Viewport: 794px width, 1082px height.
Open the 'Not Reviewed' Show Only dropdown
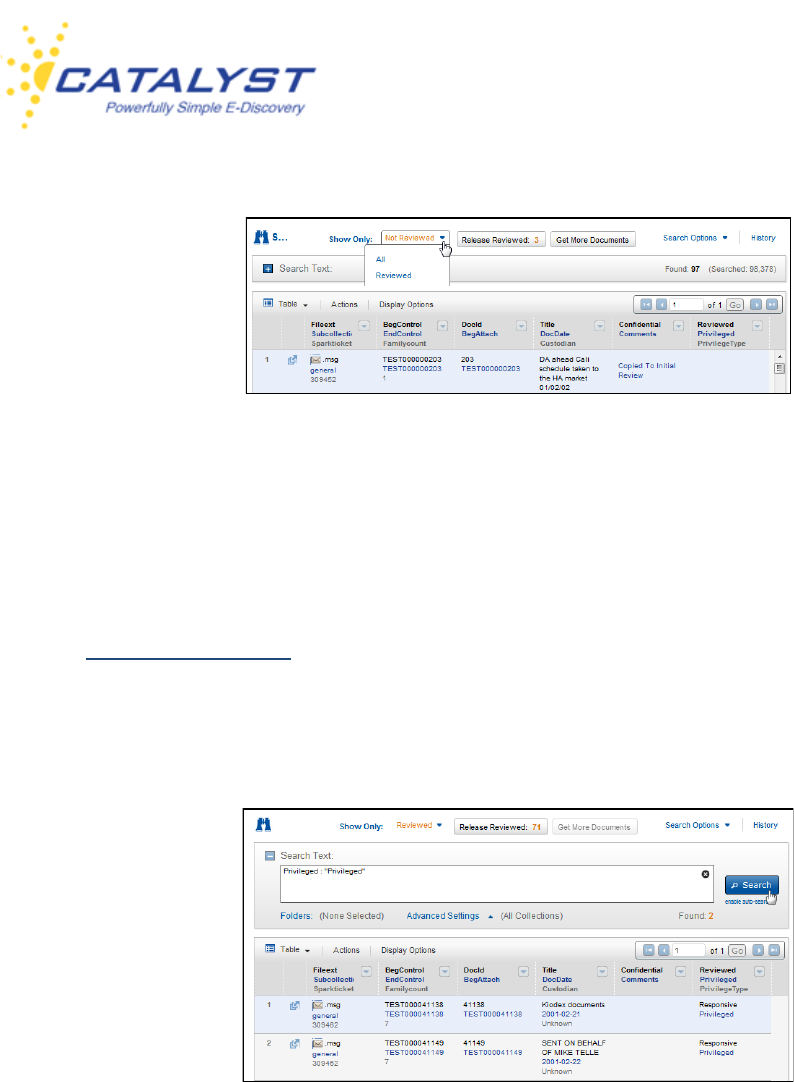(x=415, y=238)
